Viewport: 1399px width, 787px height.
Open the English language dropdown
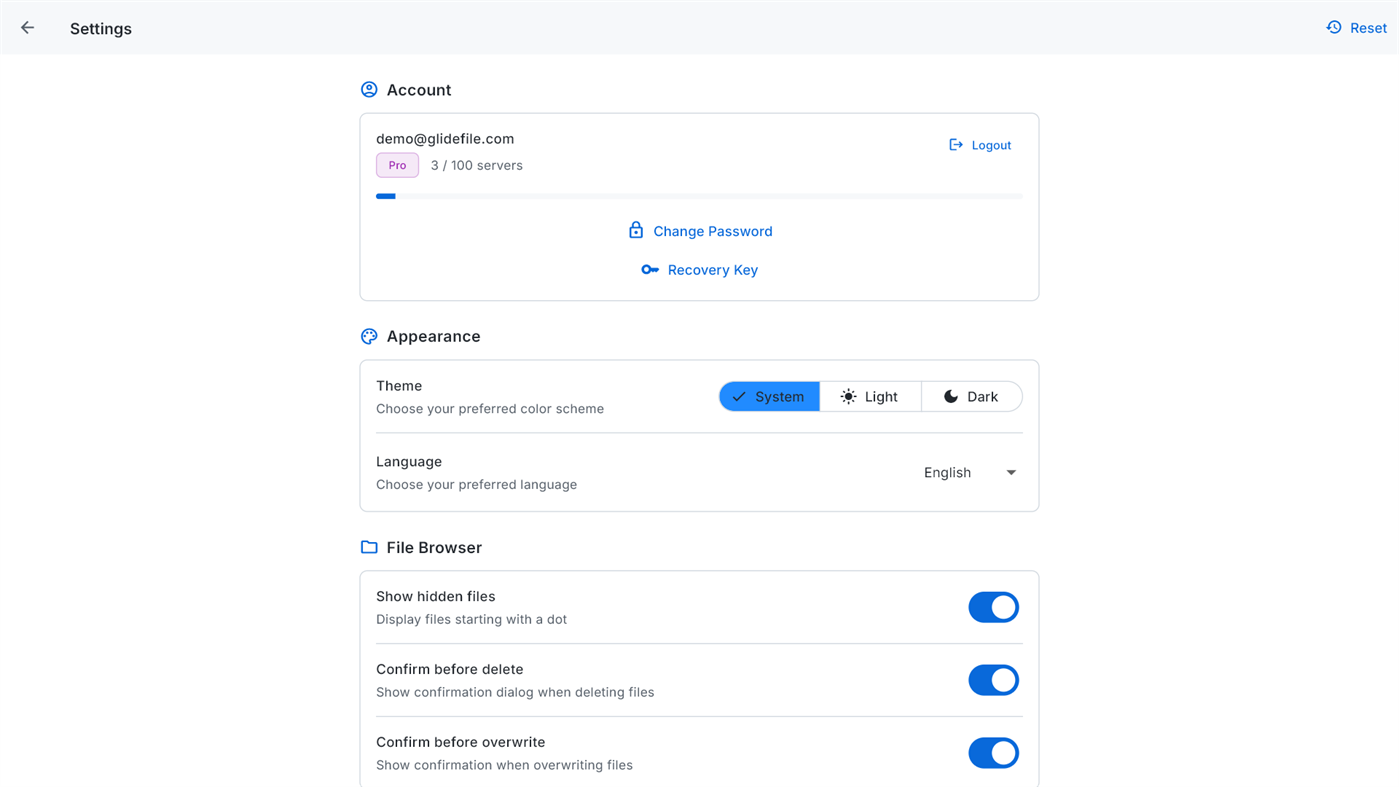coord(969,473)
